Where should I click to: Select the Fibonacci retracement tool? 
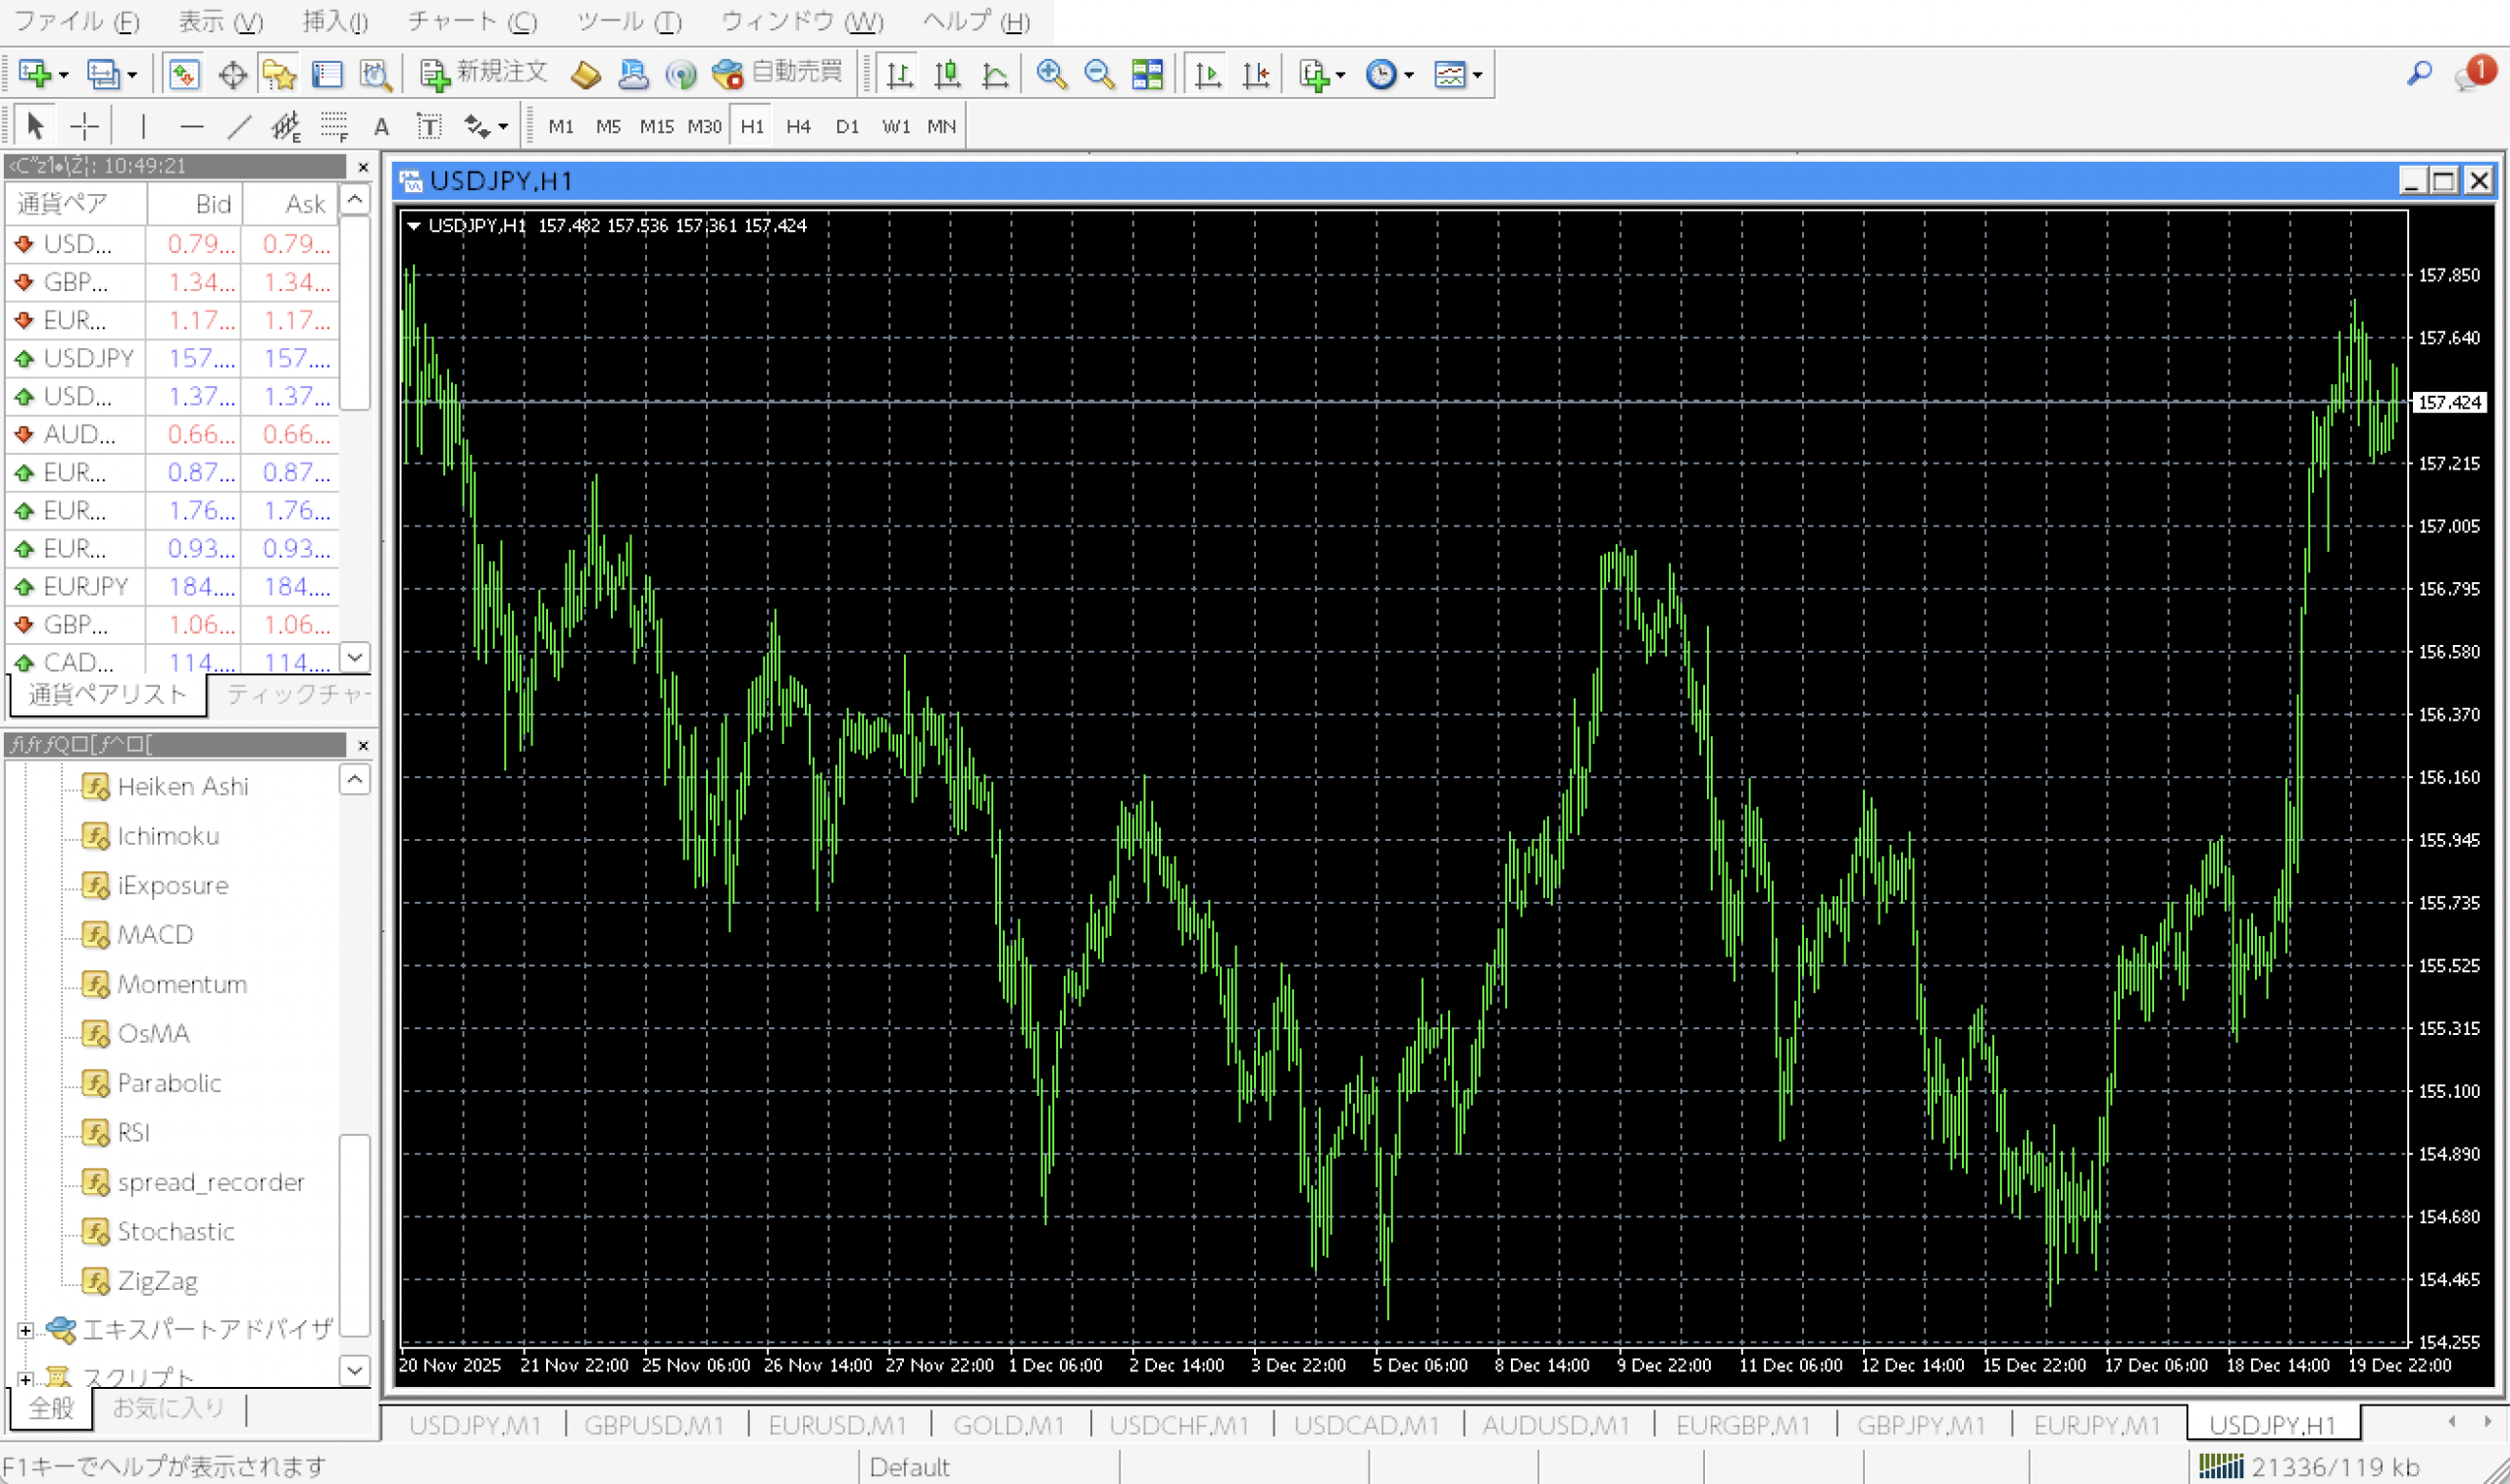pos(334,126)
